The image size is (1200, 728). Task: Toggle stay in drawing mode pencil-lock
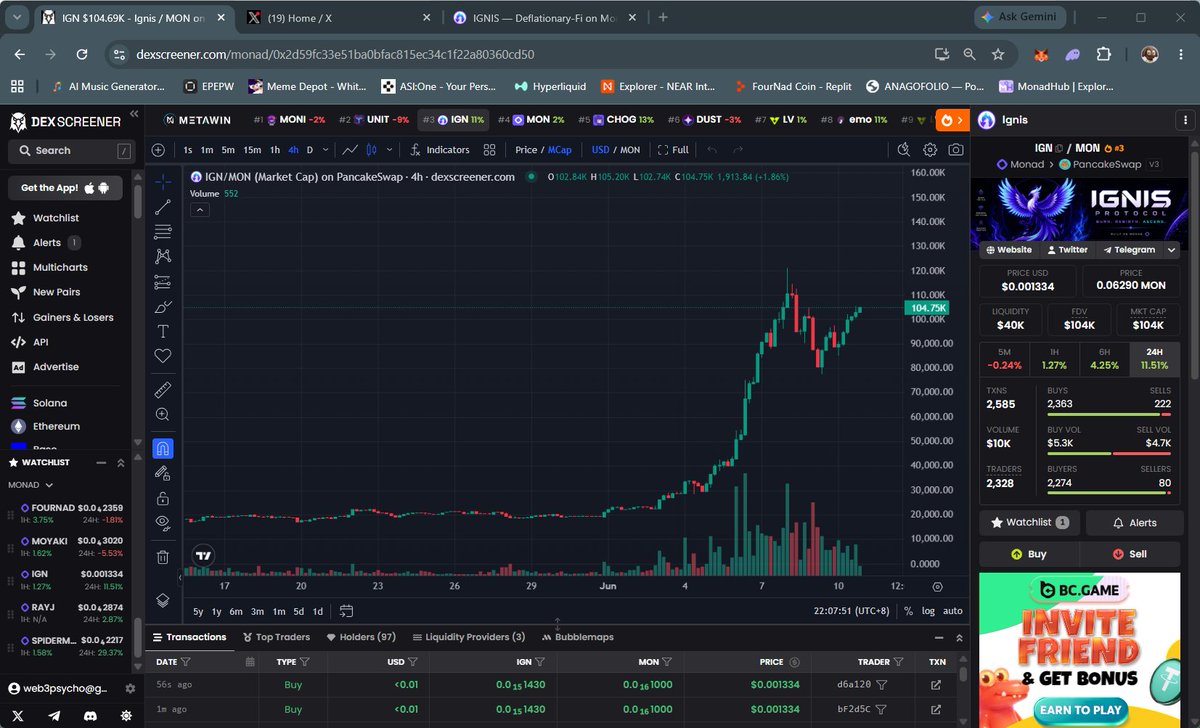[x=163, y=473]
